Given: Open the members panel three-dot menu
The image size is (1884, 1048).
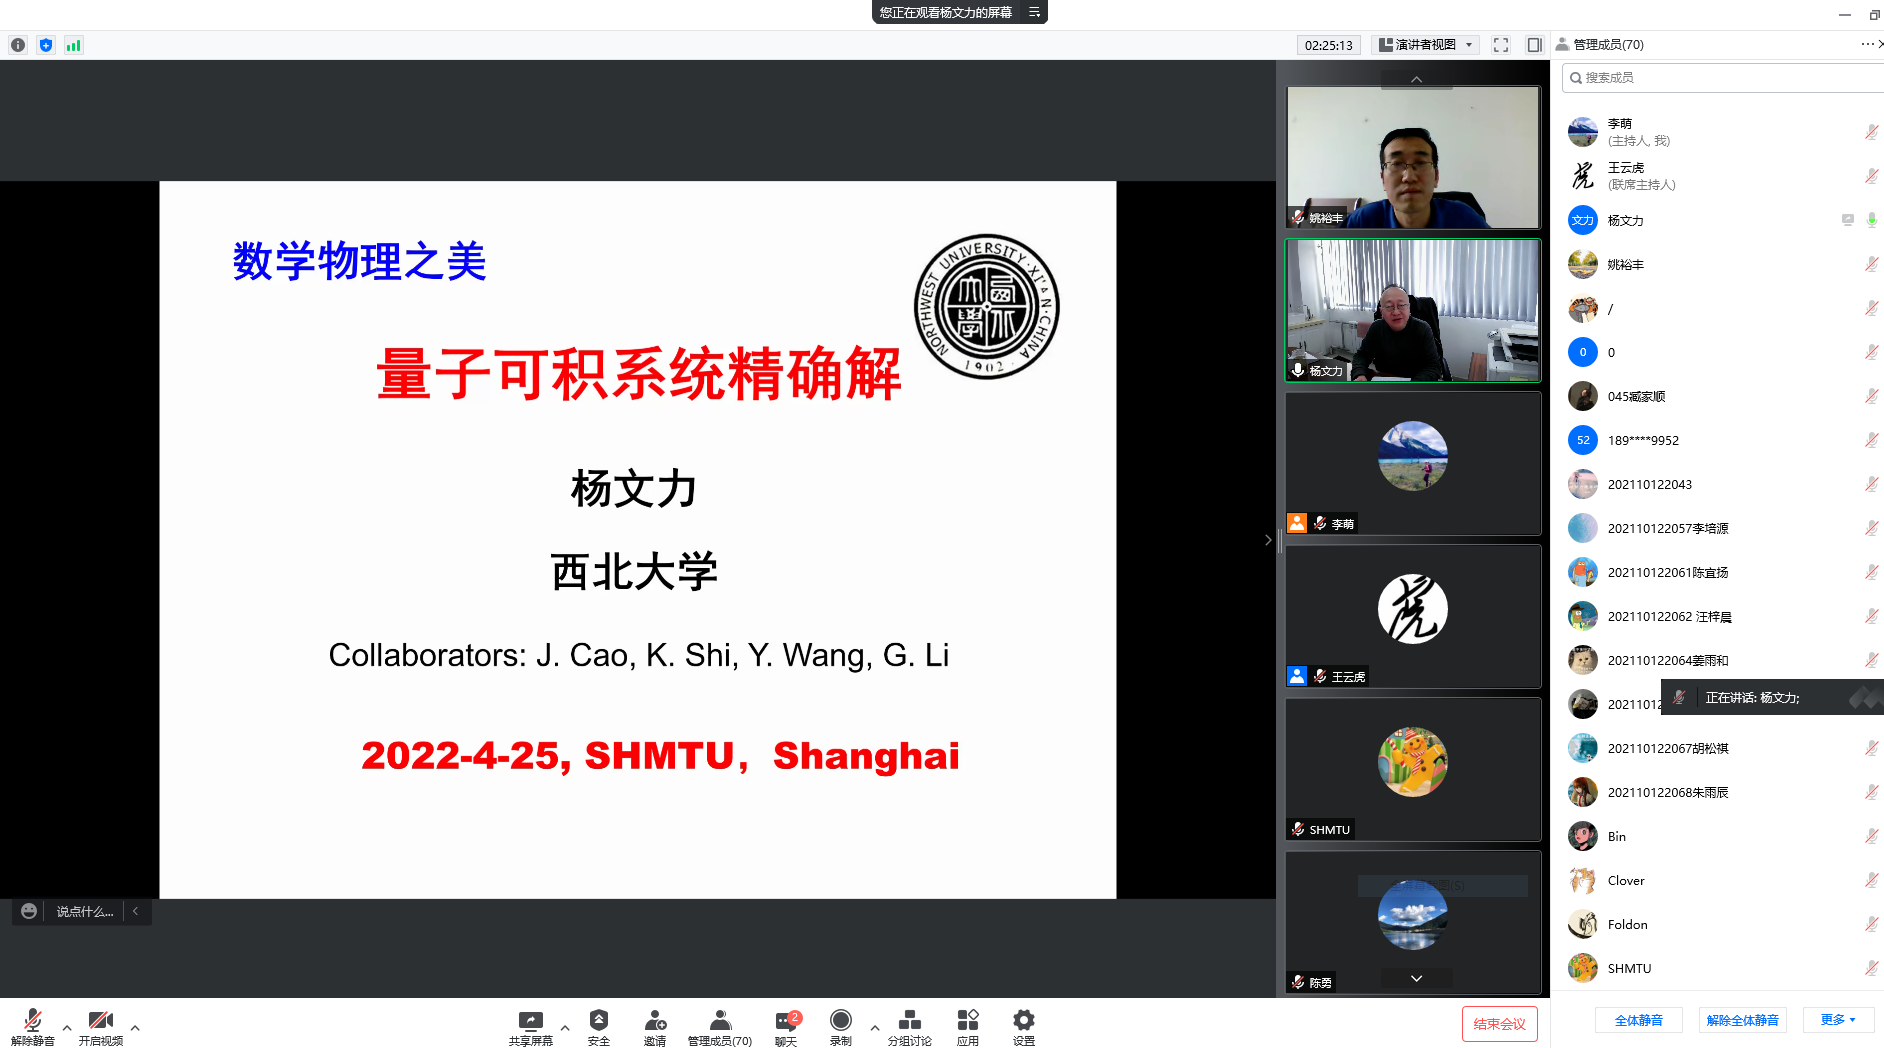Looking at the screenshot, I should click(1867, 44).
